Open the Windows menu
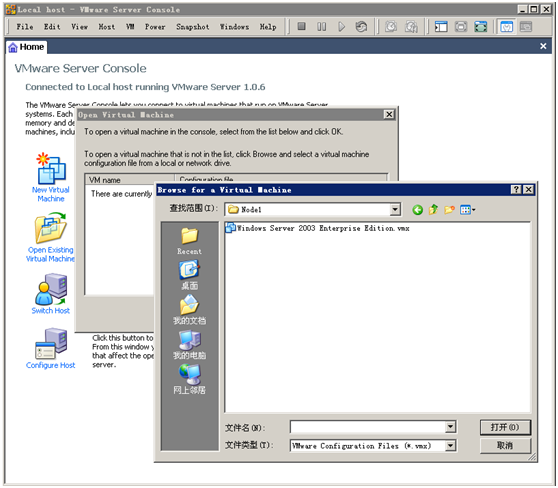 [x=234, y=27]
